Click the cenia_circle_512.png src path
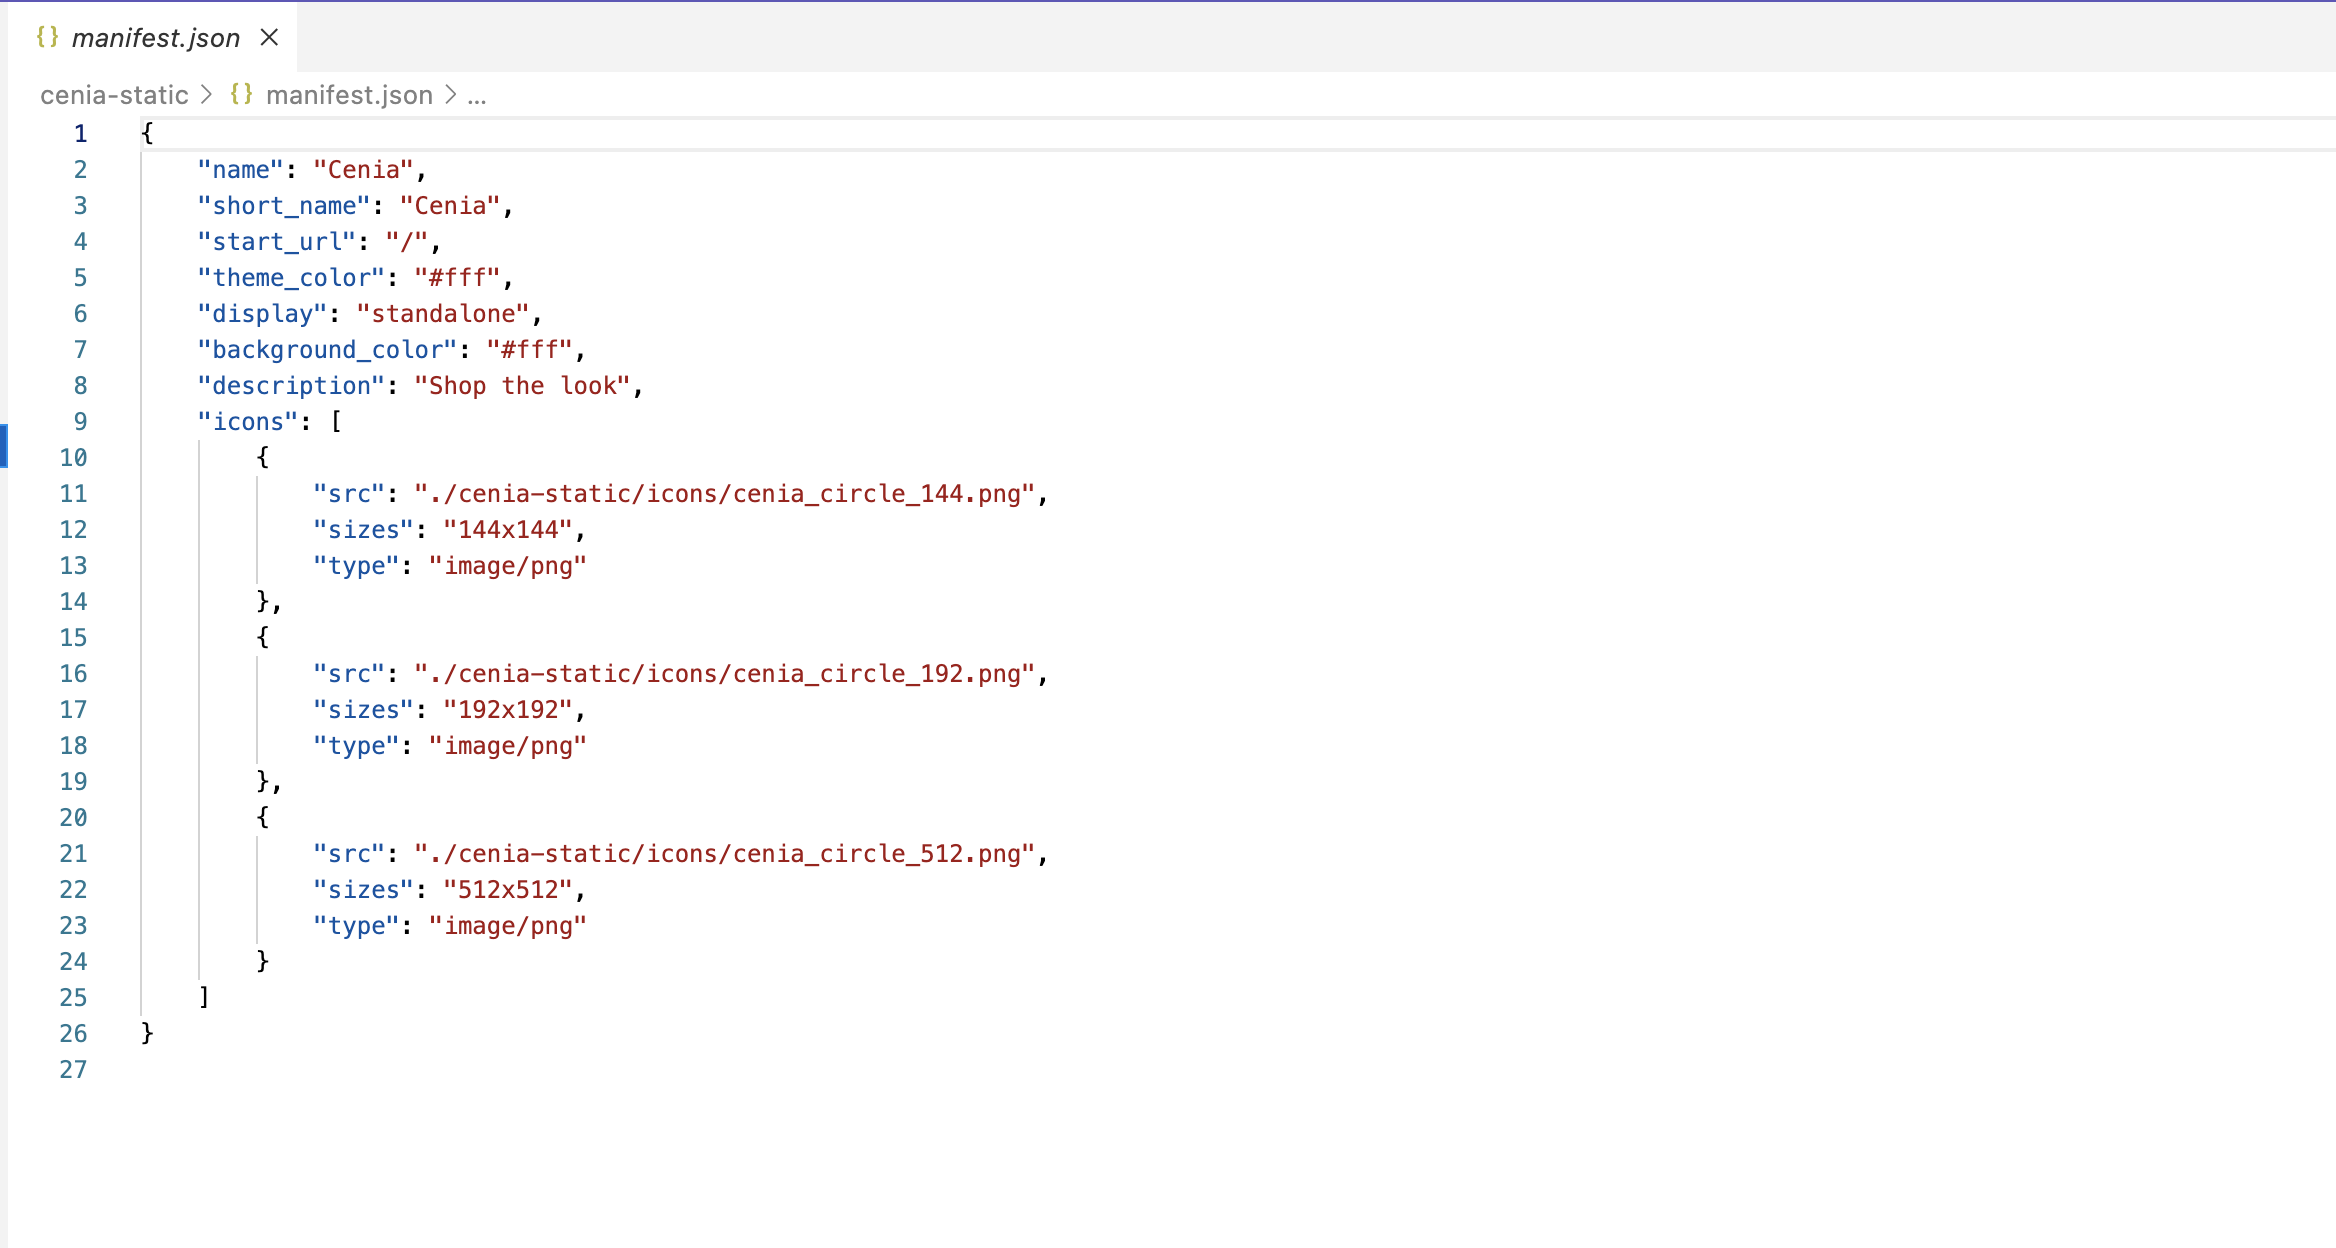2336x1248 pixels. [x=725, y=854]
